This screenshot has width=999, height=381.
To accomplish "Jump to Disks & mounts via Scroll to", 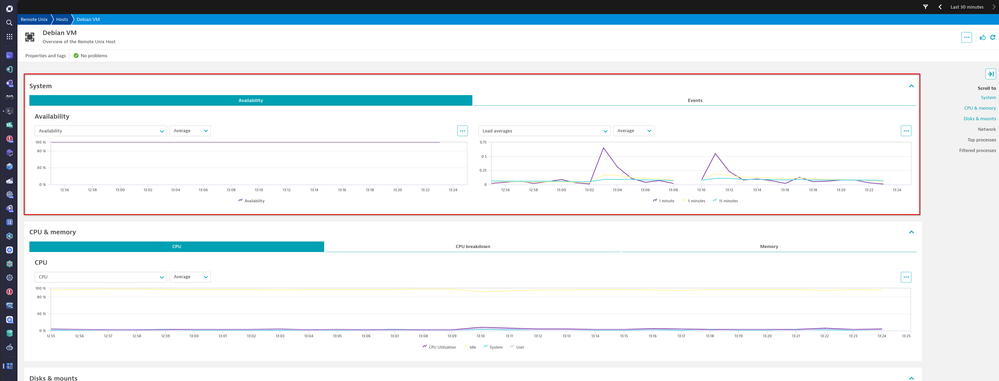I will (979, 119).
